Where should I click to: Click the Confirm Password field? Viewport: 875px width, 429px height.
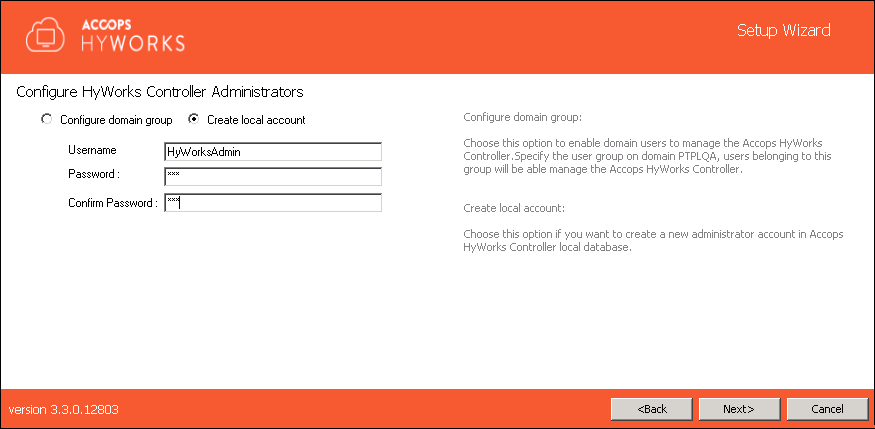[273, 203]
